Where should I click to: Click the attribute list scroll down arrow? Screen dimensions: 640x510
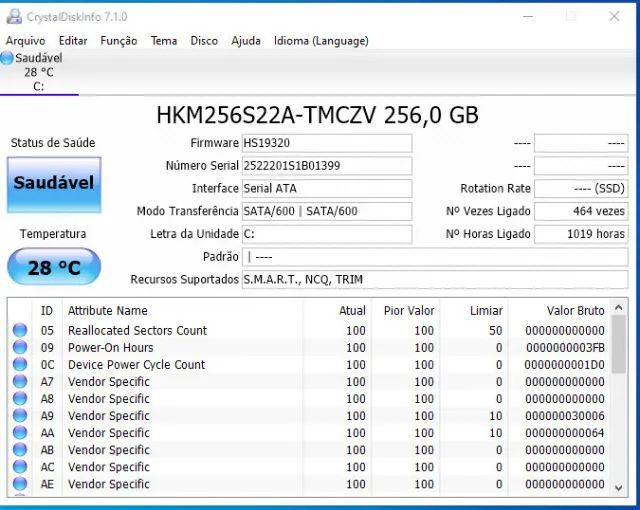[x=619, y=488]
